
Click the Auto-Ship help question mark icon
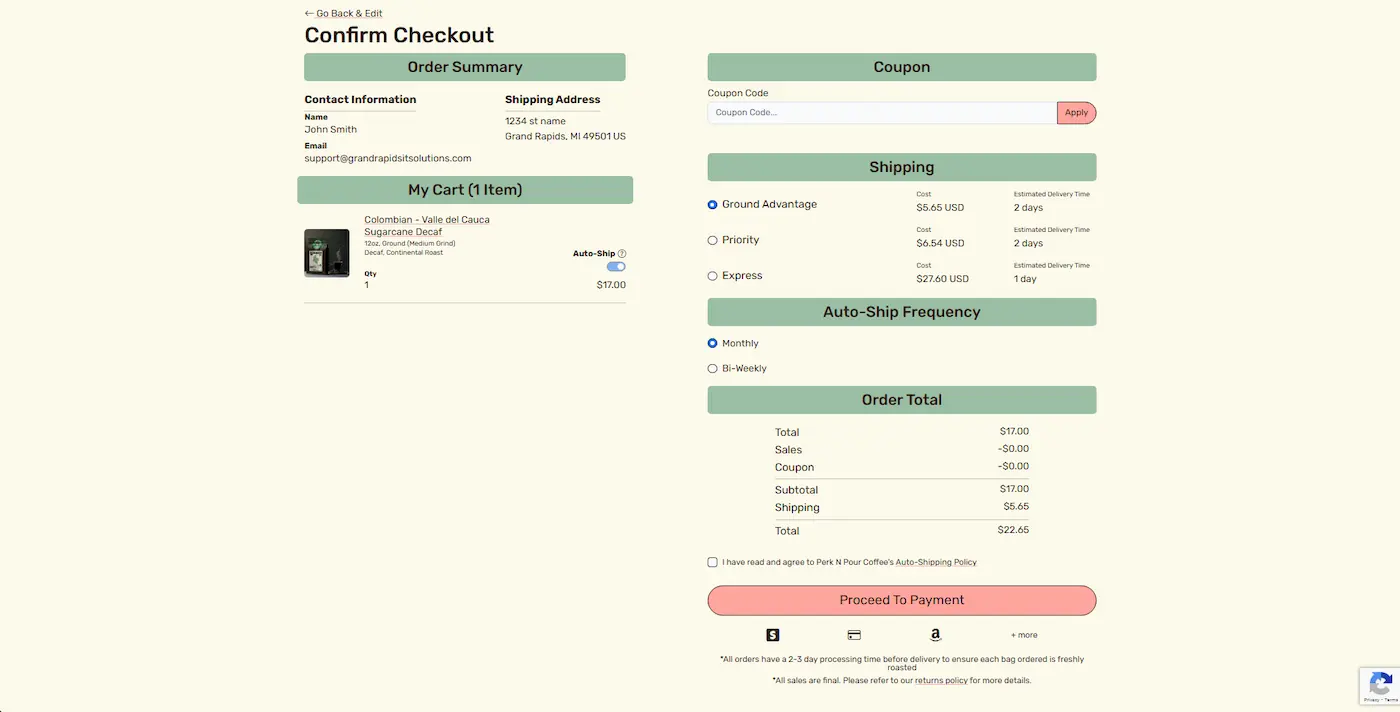pyautogui.click(x=622, y=254)
